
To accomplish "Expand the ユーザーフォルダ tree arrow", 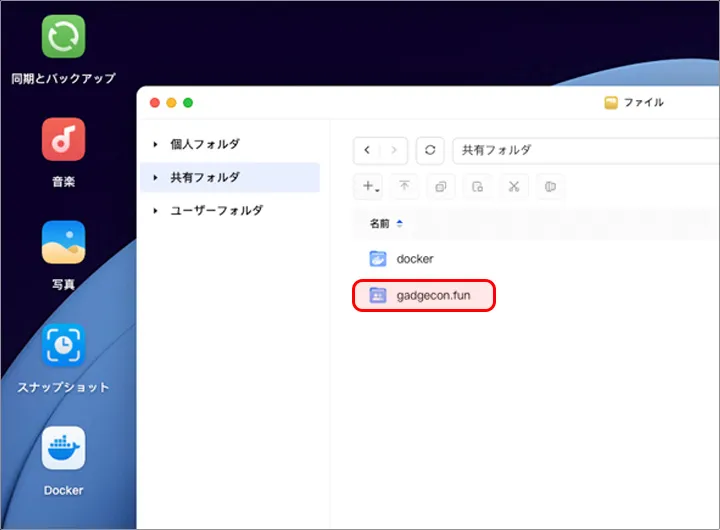I will (x=155, y=210).
